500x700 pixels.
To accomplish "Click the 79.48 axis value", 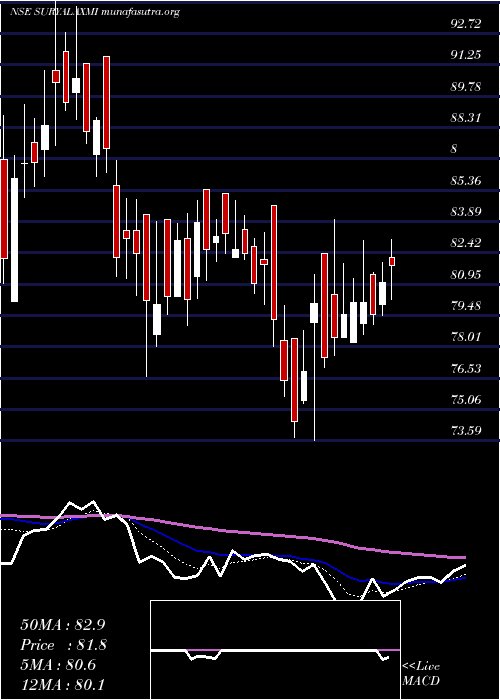I will click(466, 306).
